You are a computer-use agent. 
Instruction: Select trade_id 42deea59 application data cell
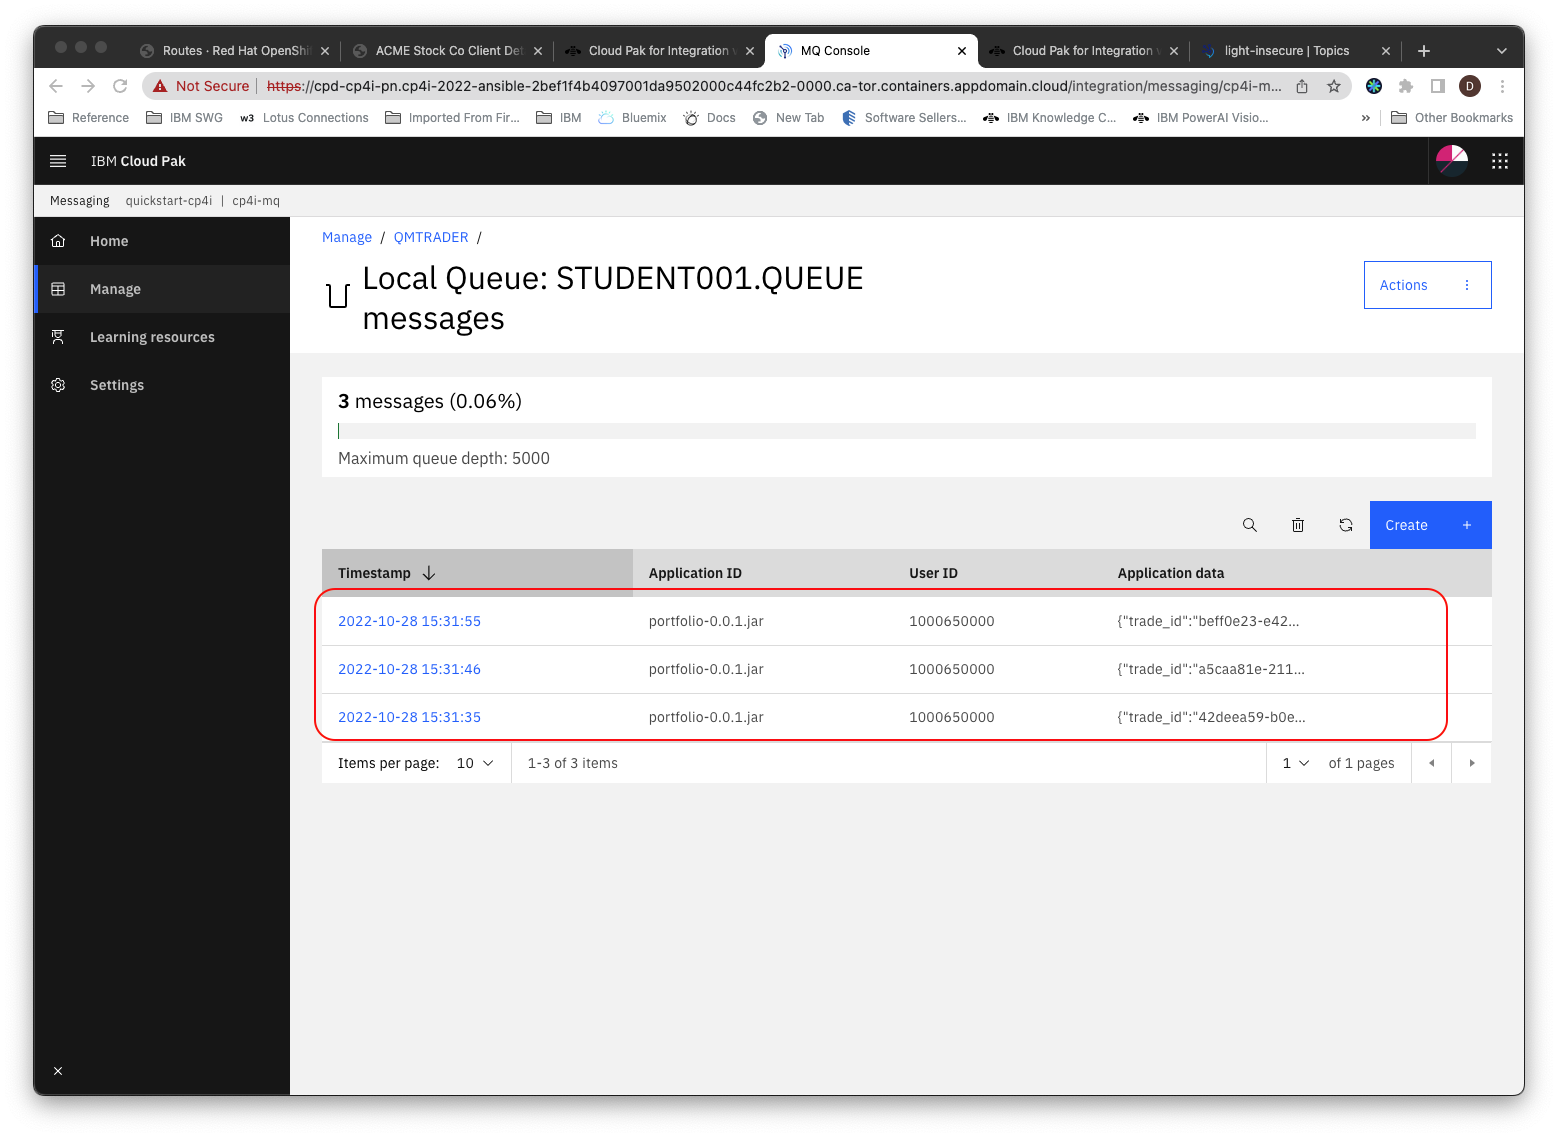click(x=1211, y=717)
